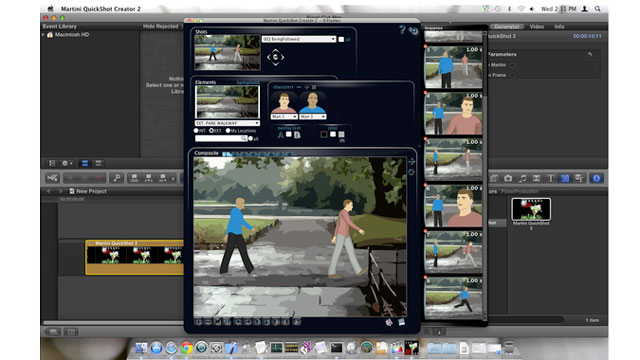This screenshot has width=640, height=360.
Task: Select rotate tool beside Composite view
Action: pos(411,172)
